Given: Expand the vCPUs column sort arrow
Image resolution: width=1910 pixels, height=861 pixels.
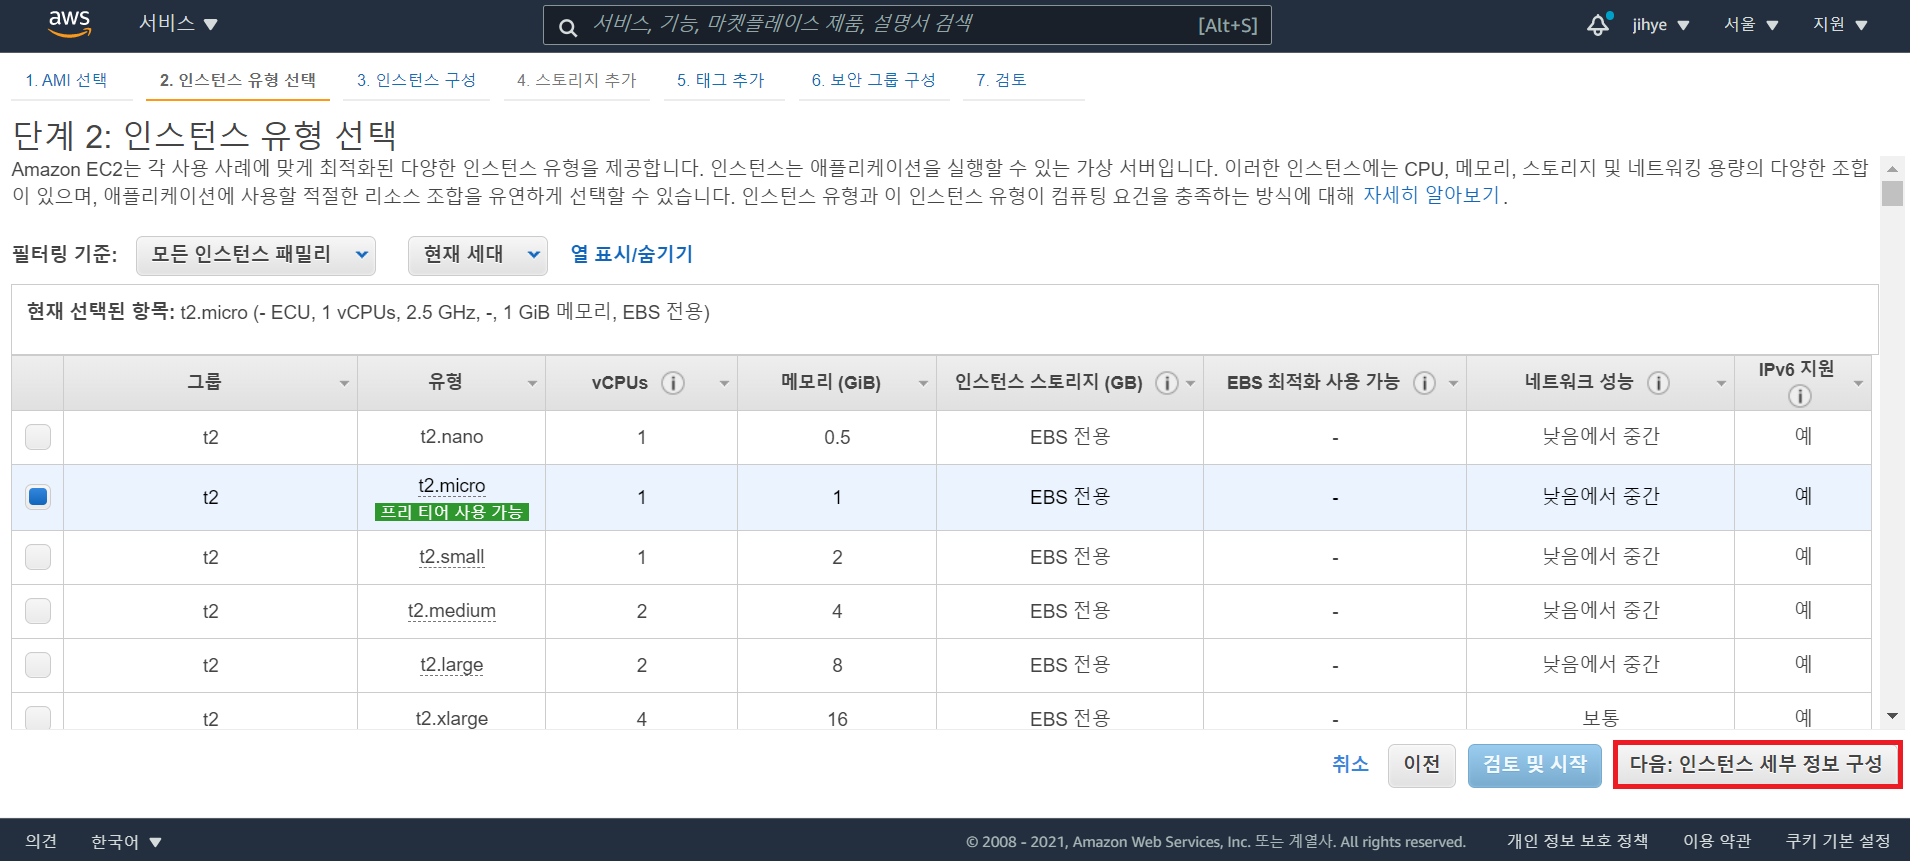Looking at the screenshot, I should tap(724, 384).
